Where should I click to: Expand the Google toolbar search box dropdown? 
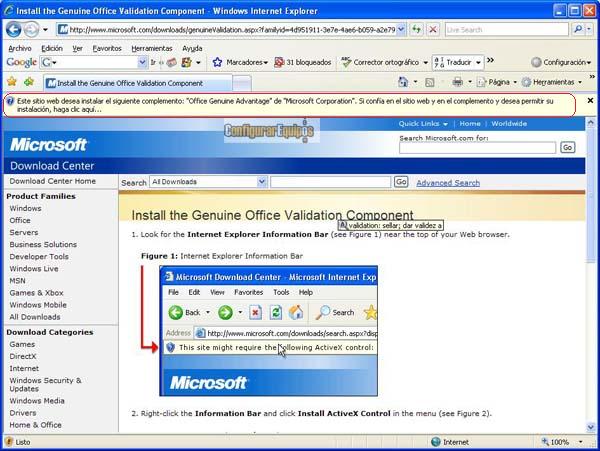pyautogui.click(x=142, y=62)
